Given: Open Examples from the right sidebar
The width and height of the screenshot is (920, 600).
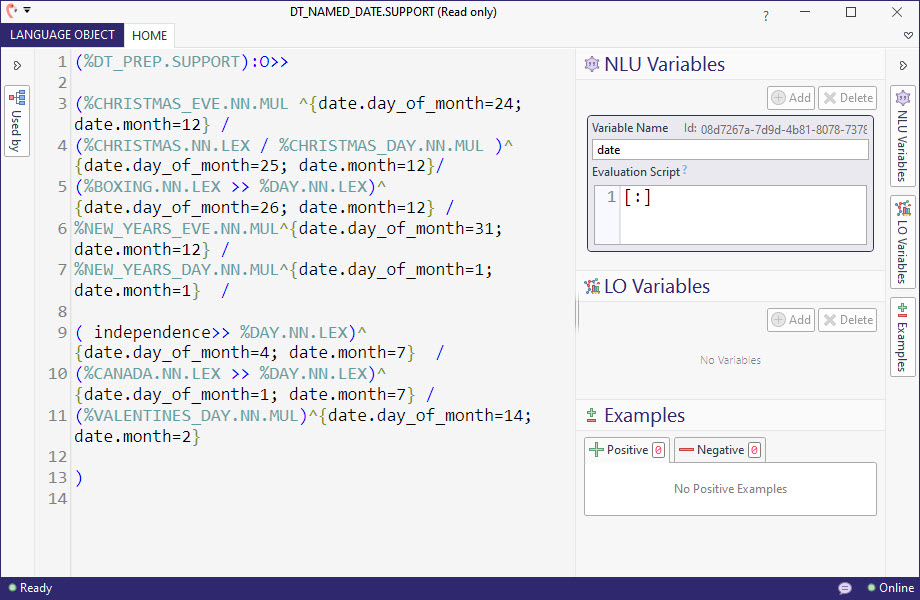Looking at the screenshot, I should [x=903, y=337].
